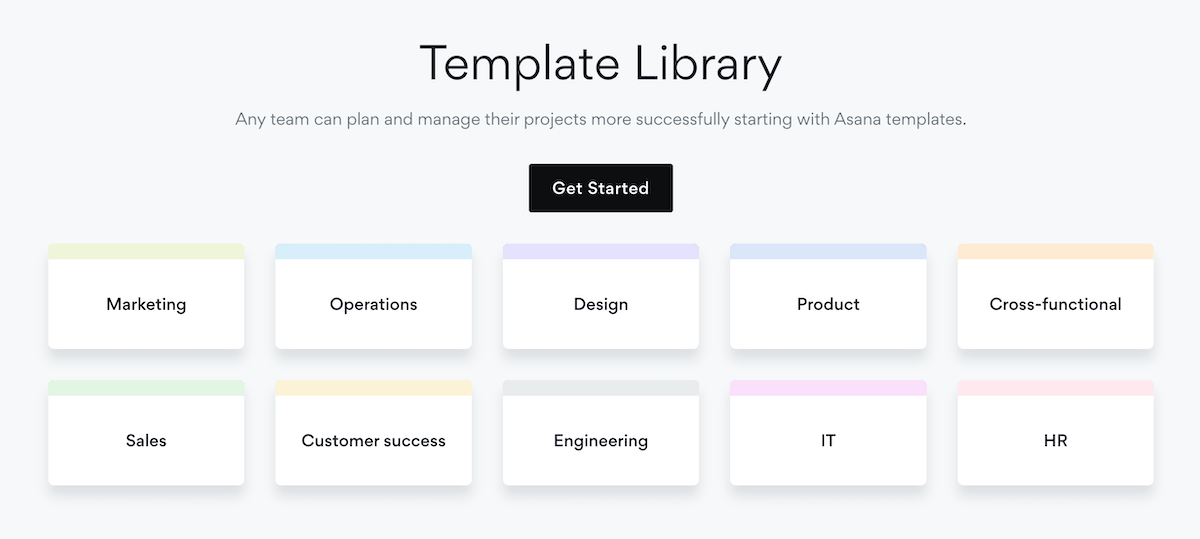Screen dimensions: 1200x539
Task: Click orange strip atop Cross-functional card
Action: click(x=1055, y=251)
